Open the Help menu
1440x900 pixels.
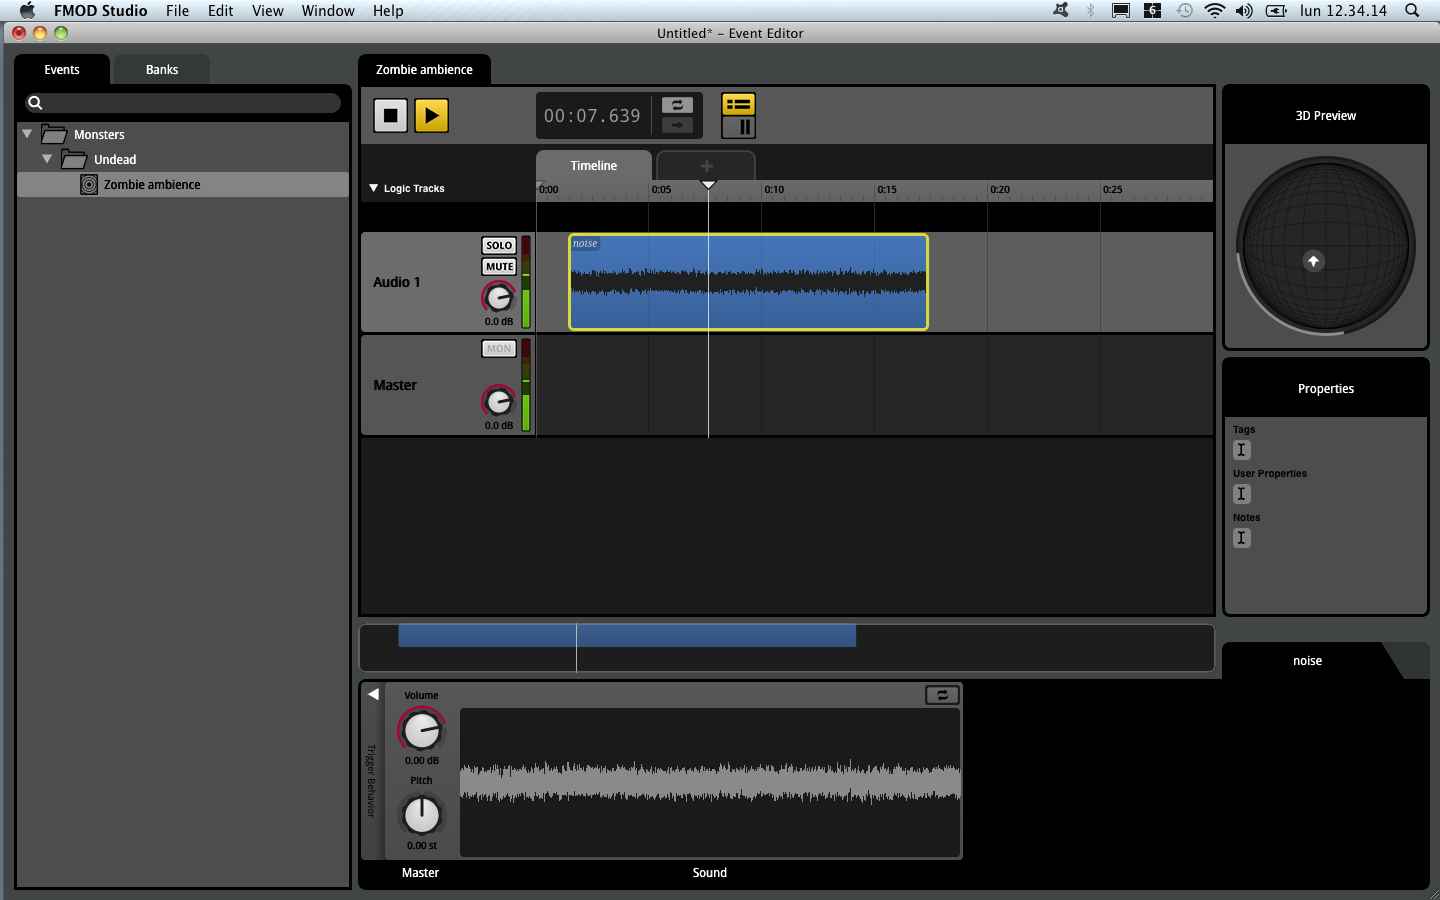click(388, 10)
